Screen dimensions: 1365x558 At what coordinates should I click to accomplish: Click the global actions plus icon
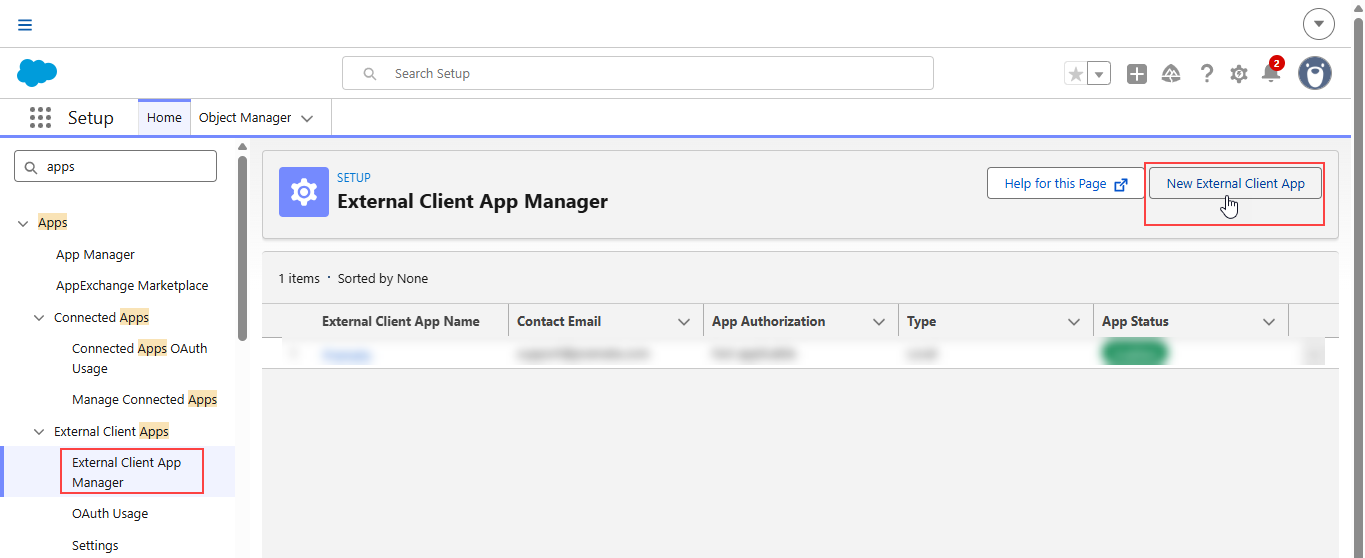point(1137,74)
